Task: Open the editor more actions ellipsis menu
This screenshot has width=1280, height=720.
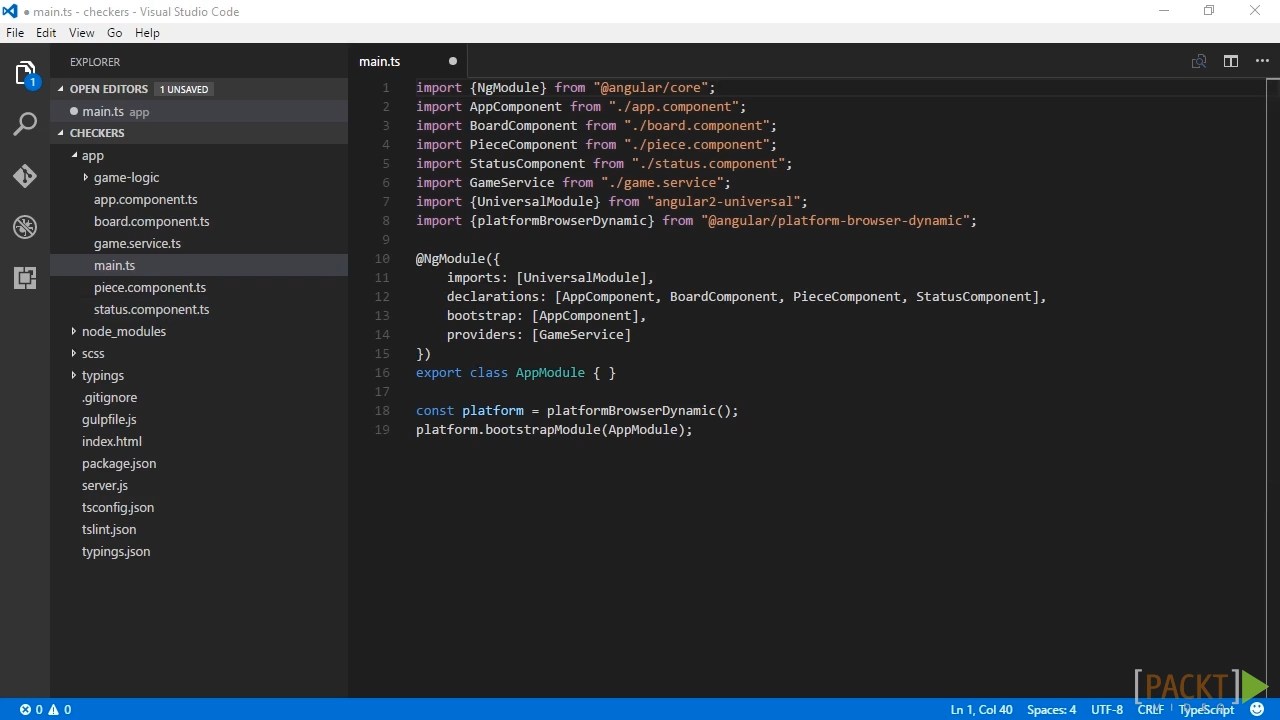Action: point(1262,61)
